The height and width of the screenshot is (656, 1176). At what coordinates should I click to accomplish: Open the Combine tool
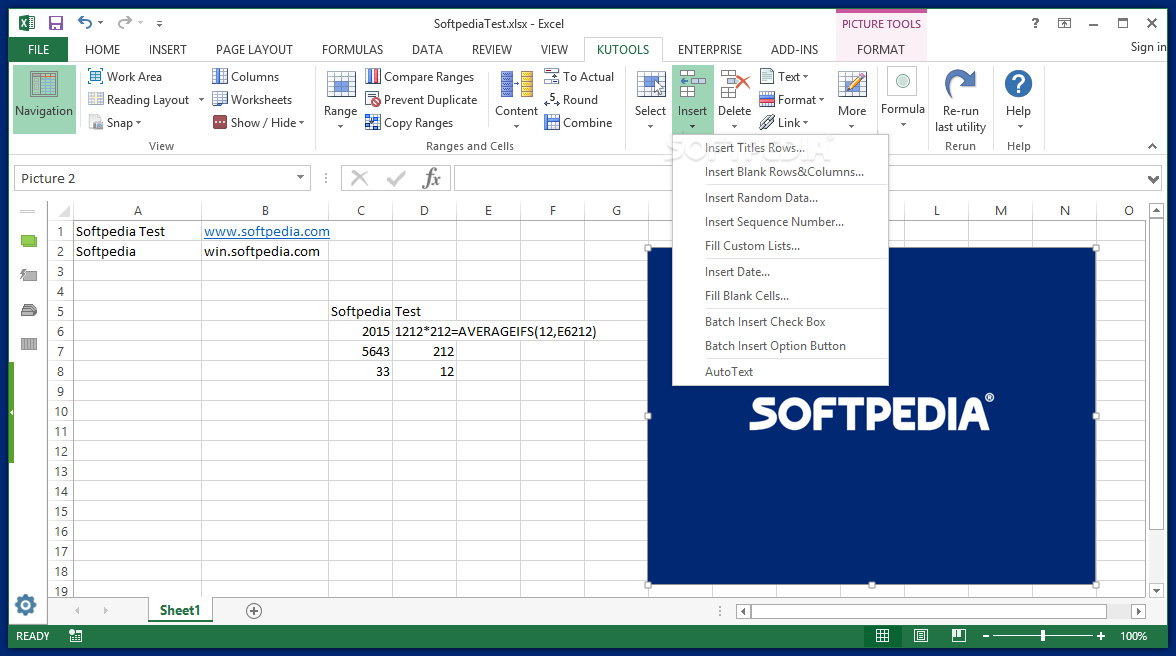point(578,123)
